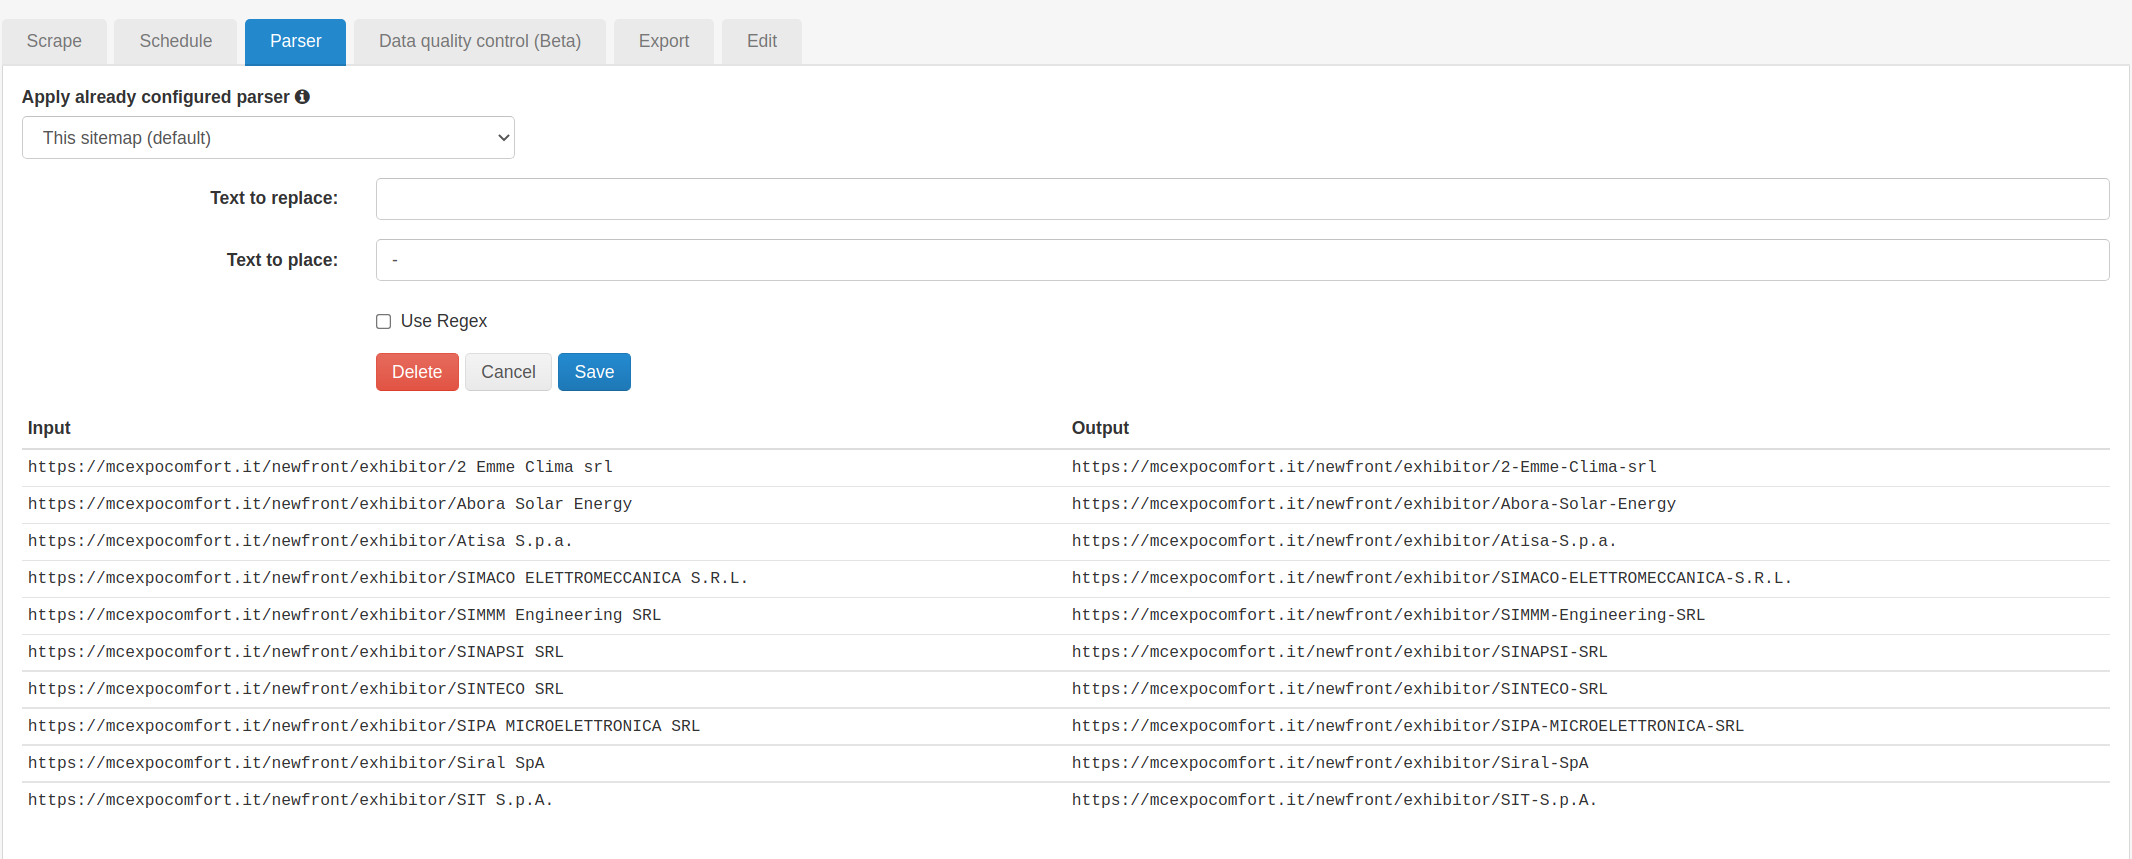Enable the Use Regex checkbox
This screenshot has width=2132, height=859.
coord(383,321)
